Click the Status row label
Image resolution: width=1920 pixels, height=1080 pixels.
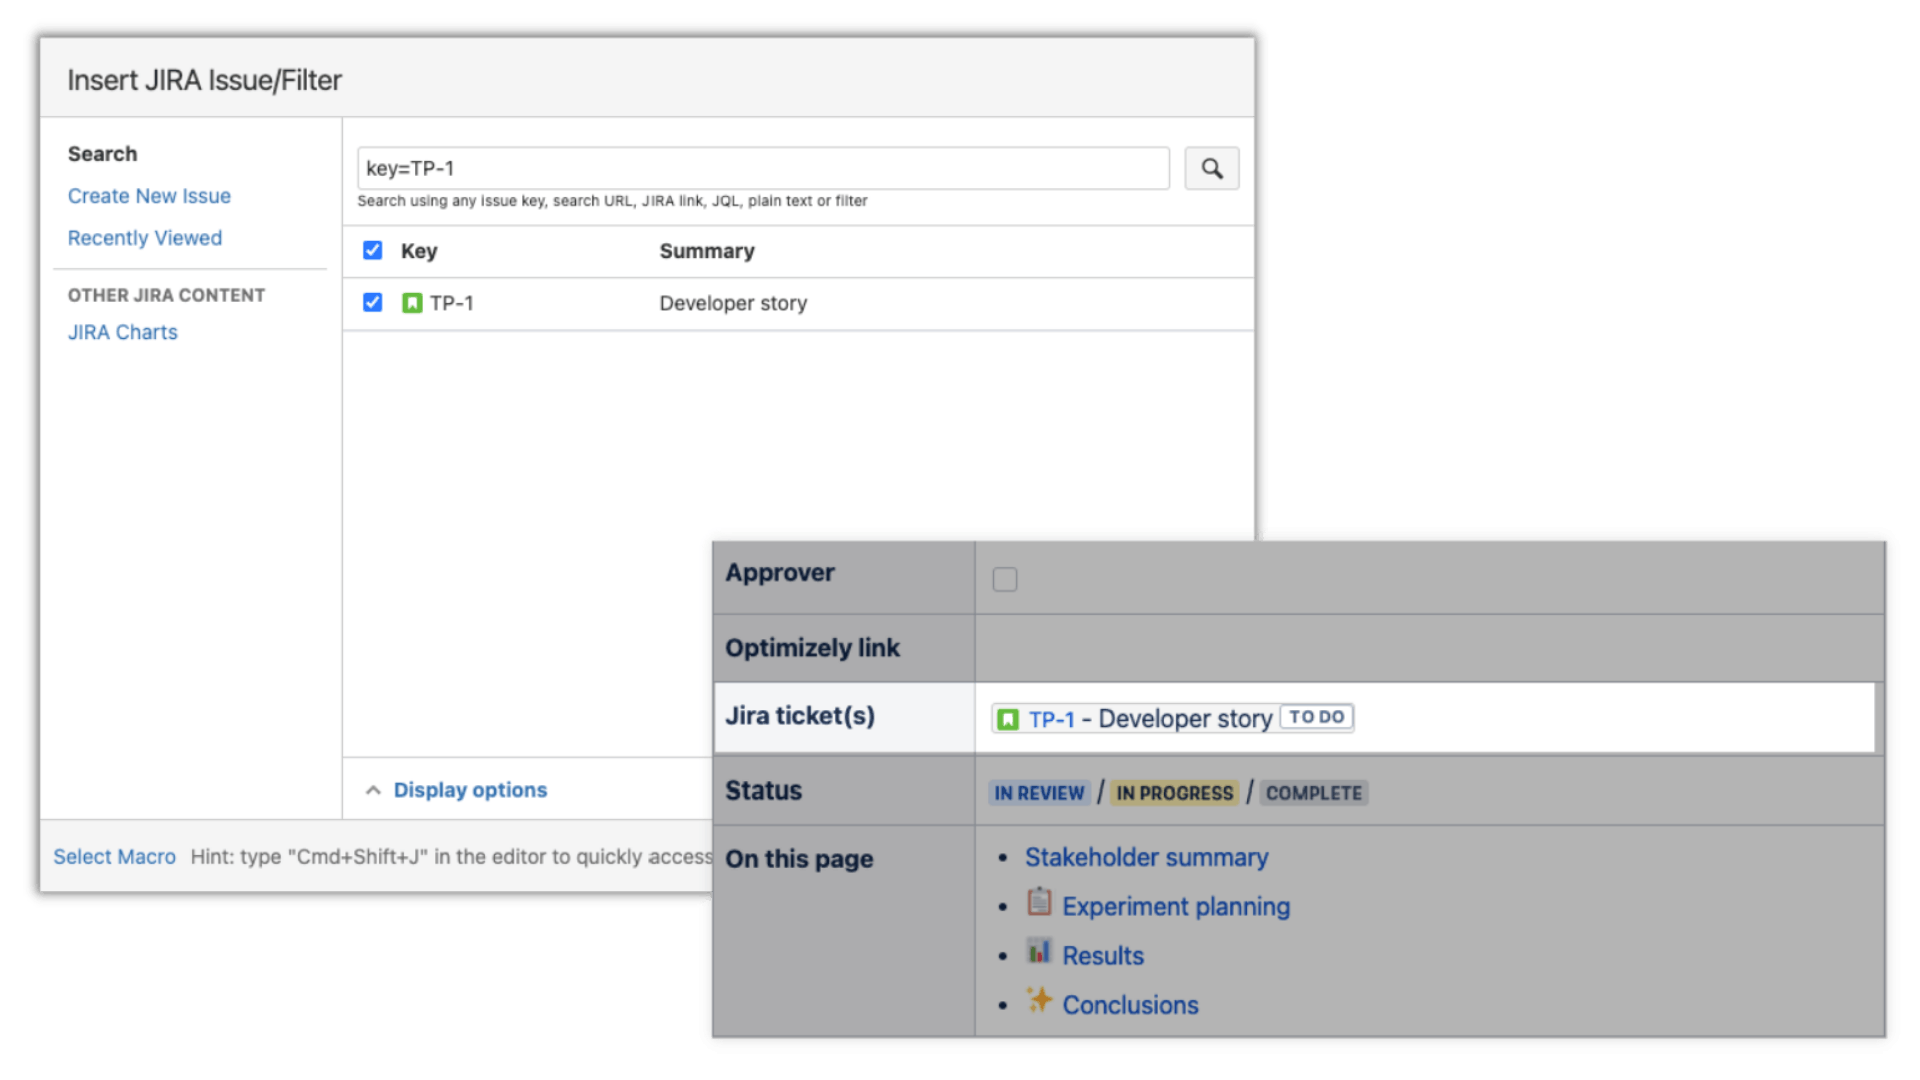pos(763,791)
